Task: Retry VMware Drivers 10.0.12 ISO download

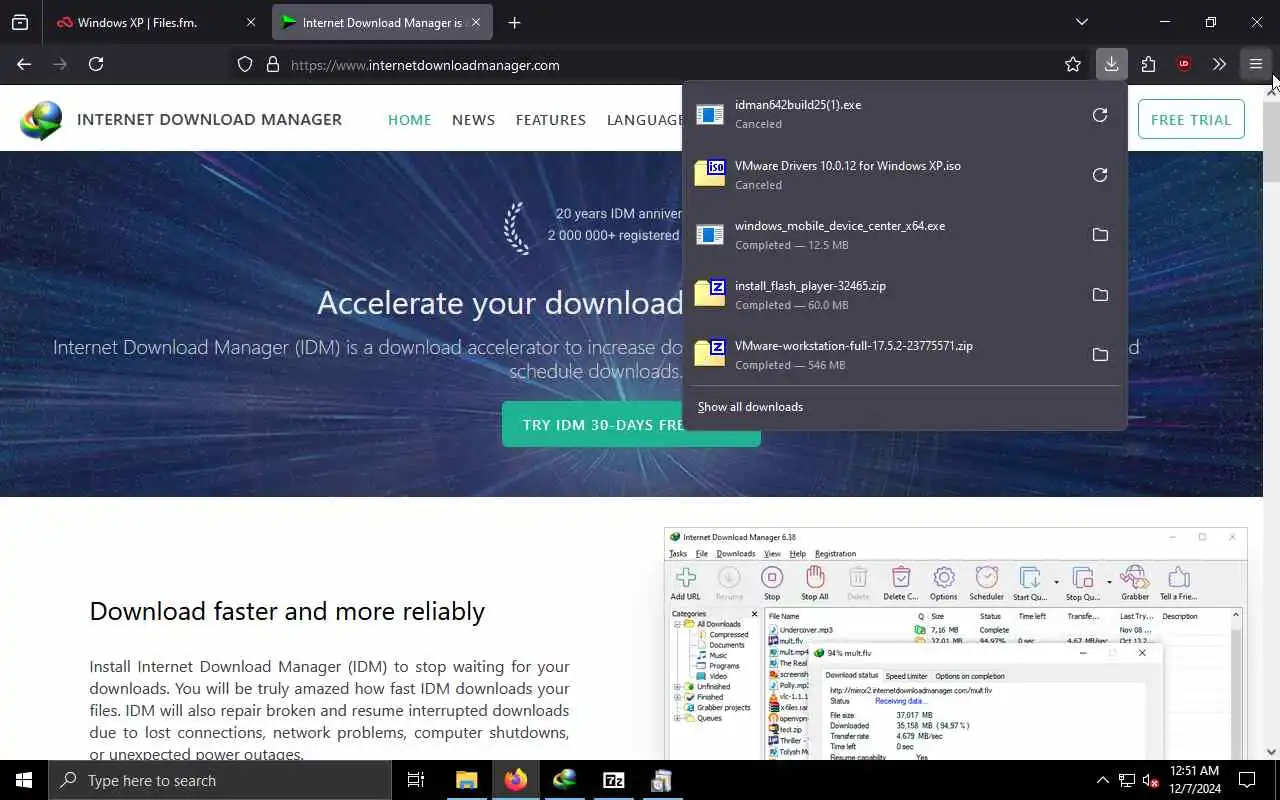Action: pyautogui.click(x=1100, y=175)
